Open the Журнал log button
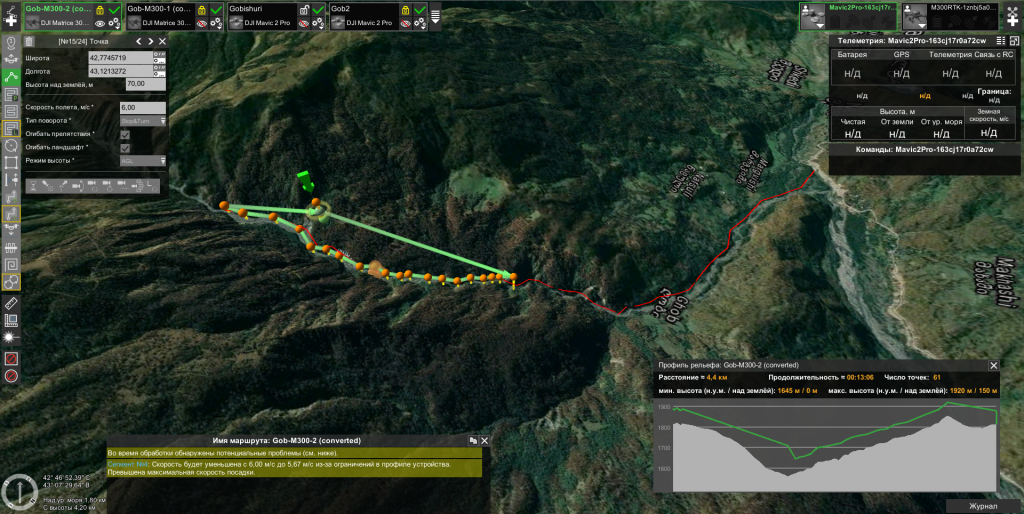1024x514 pixels. [x=984, y=506]
